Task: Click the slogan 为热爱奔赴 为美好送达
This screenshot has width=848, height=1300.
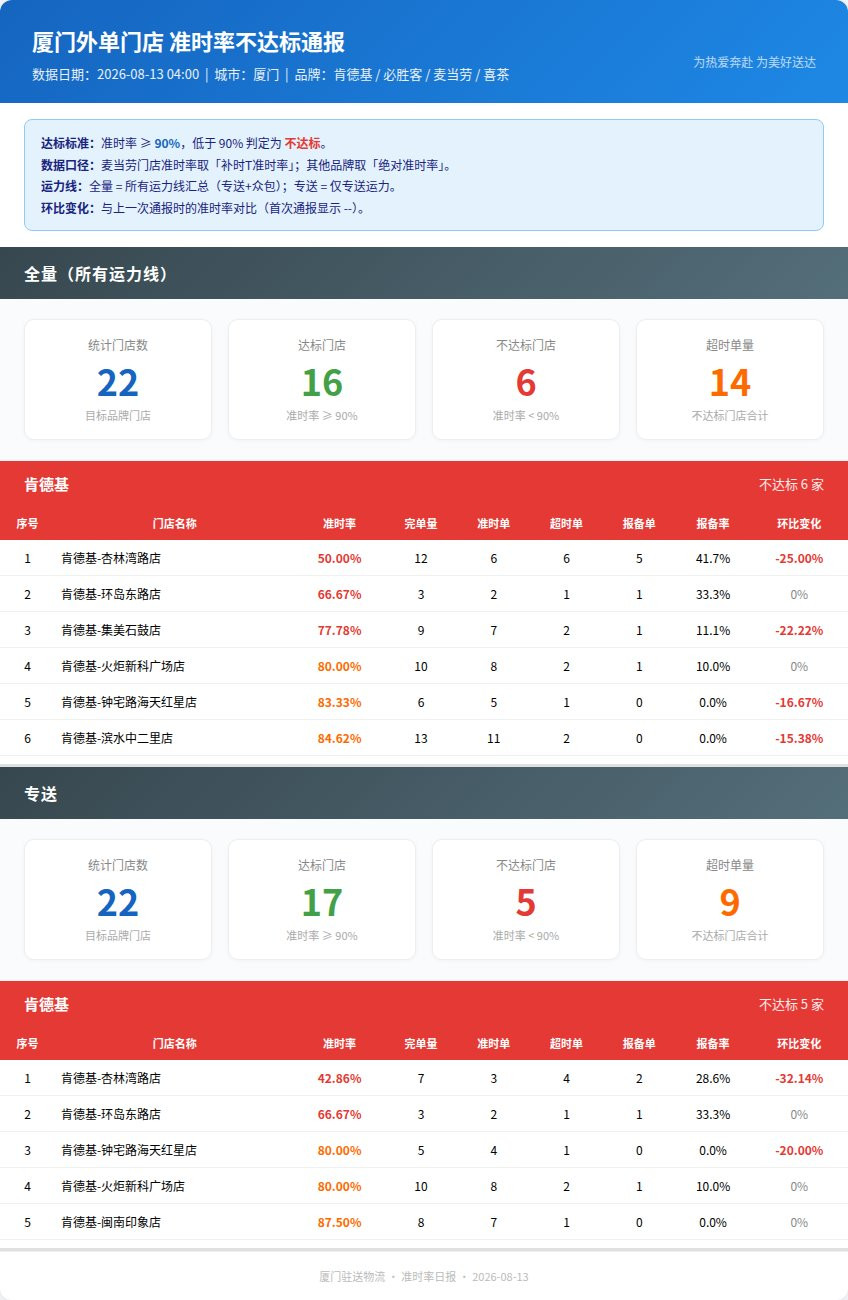Action: click(755, 62)
